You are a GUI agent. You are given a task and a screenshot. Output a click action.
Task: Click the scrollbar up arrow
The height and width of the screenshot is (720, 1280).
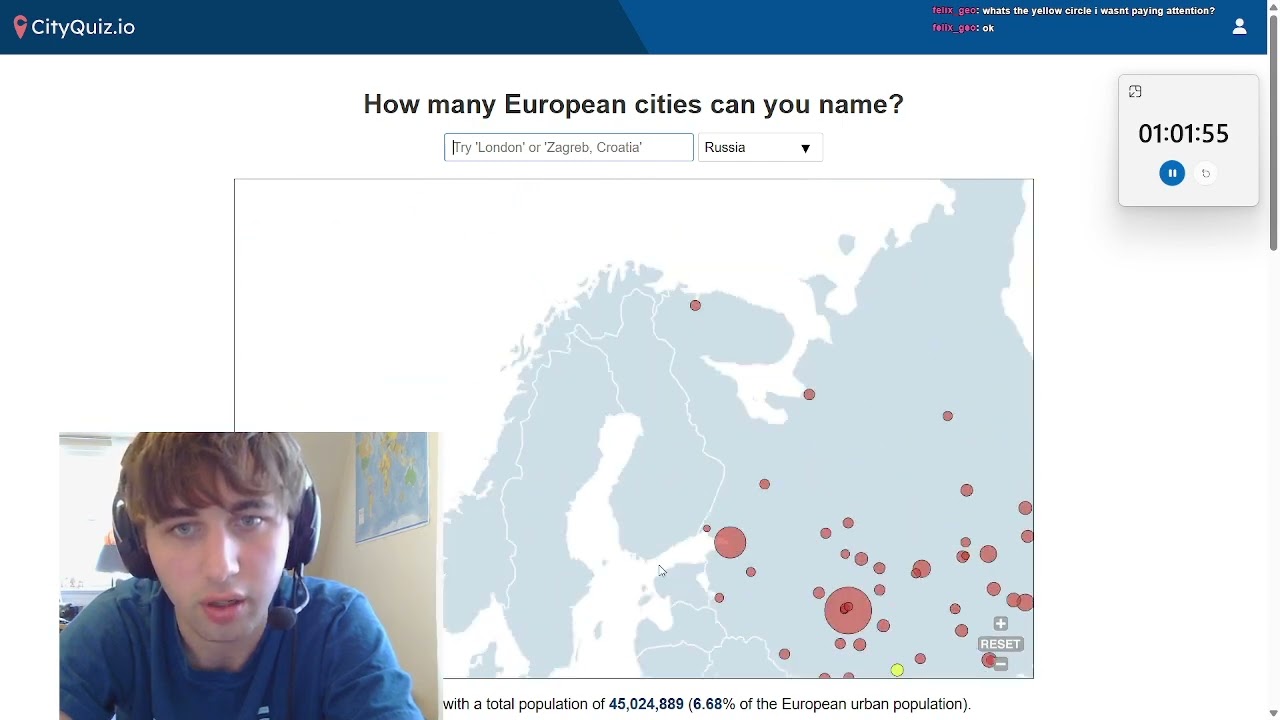click(x=1273, y=7)
